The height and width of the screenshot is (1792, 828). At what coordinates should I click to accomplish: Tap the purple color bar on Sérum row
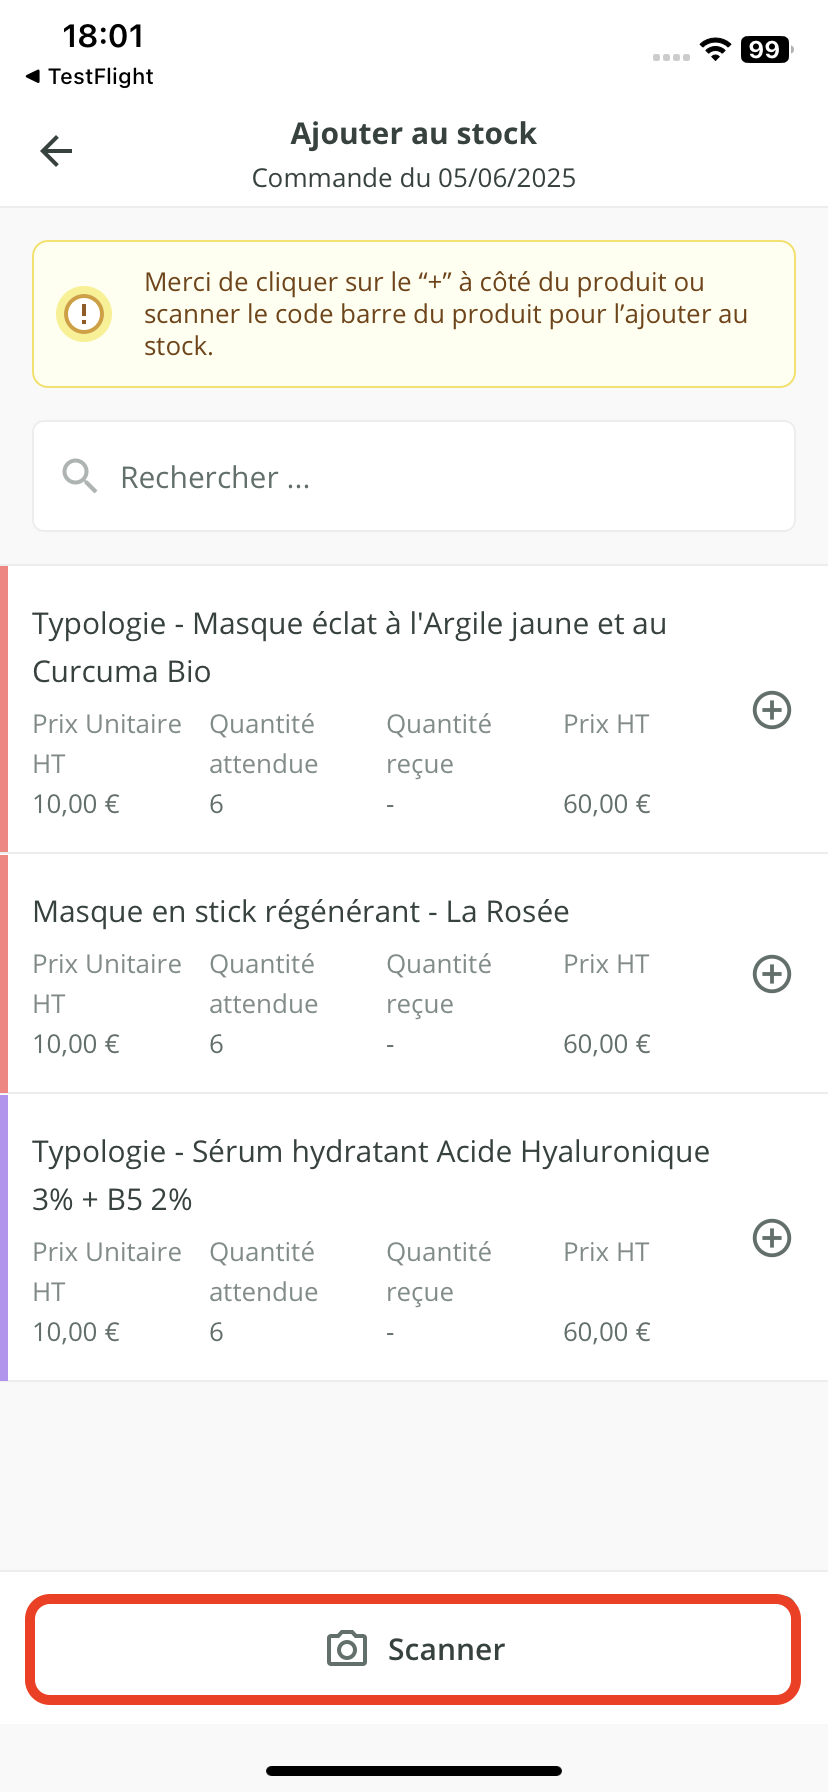4,1238
